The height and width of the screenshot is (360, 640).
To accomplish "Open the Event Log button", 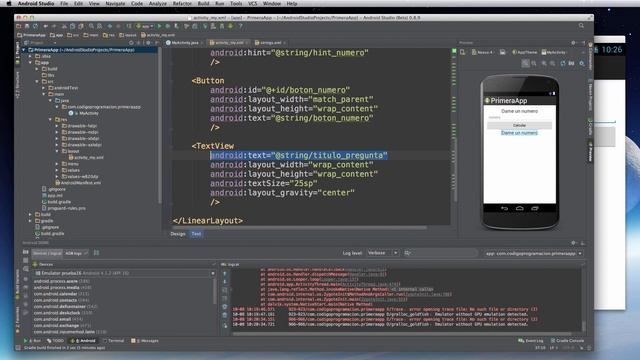I will pyautogui.click(x=531, y=340).
